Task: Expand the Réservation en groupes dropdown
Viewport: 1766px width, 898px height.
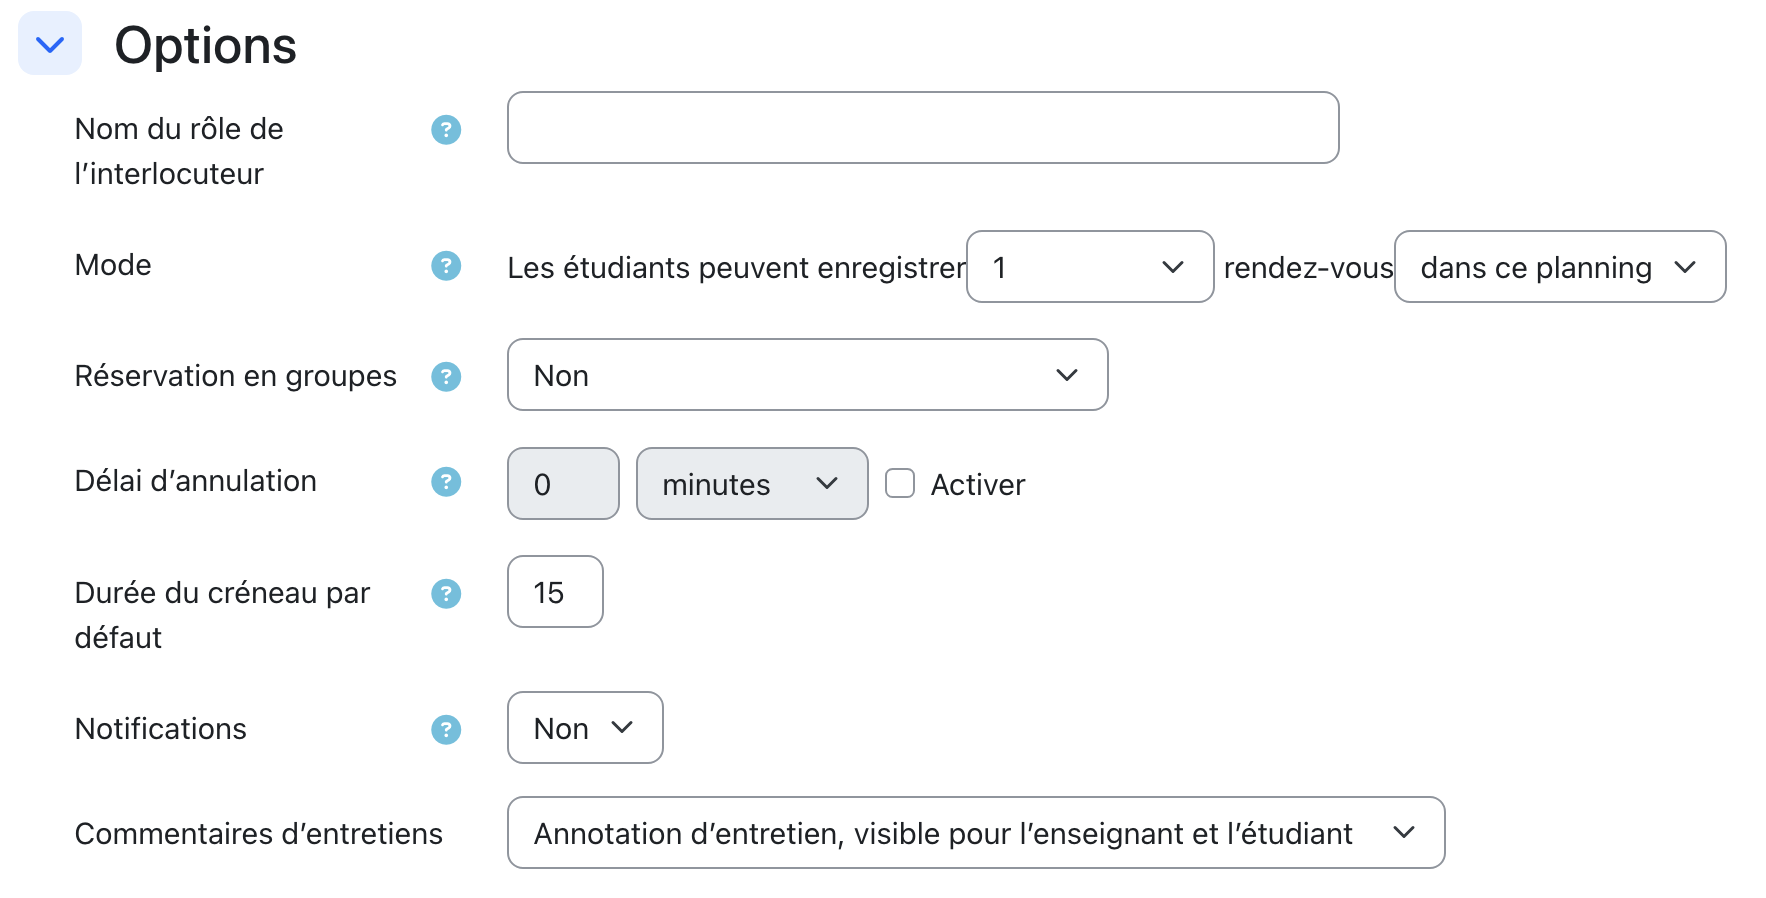Action: [x=807, y=375]
